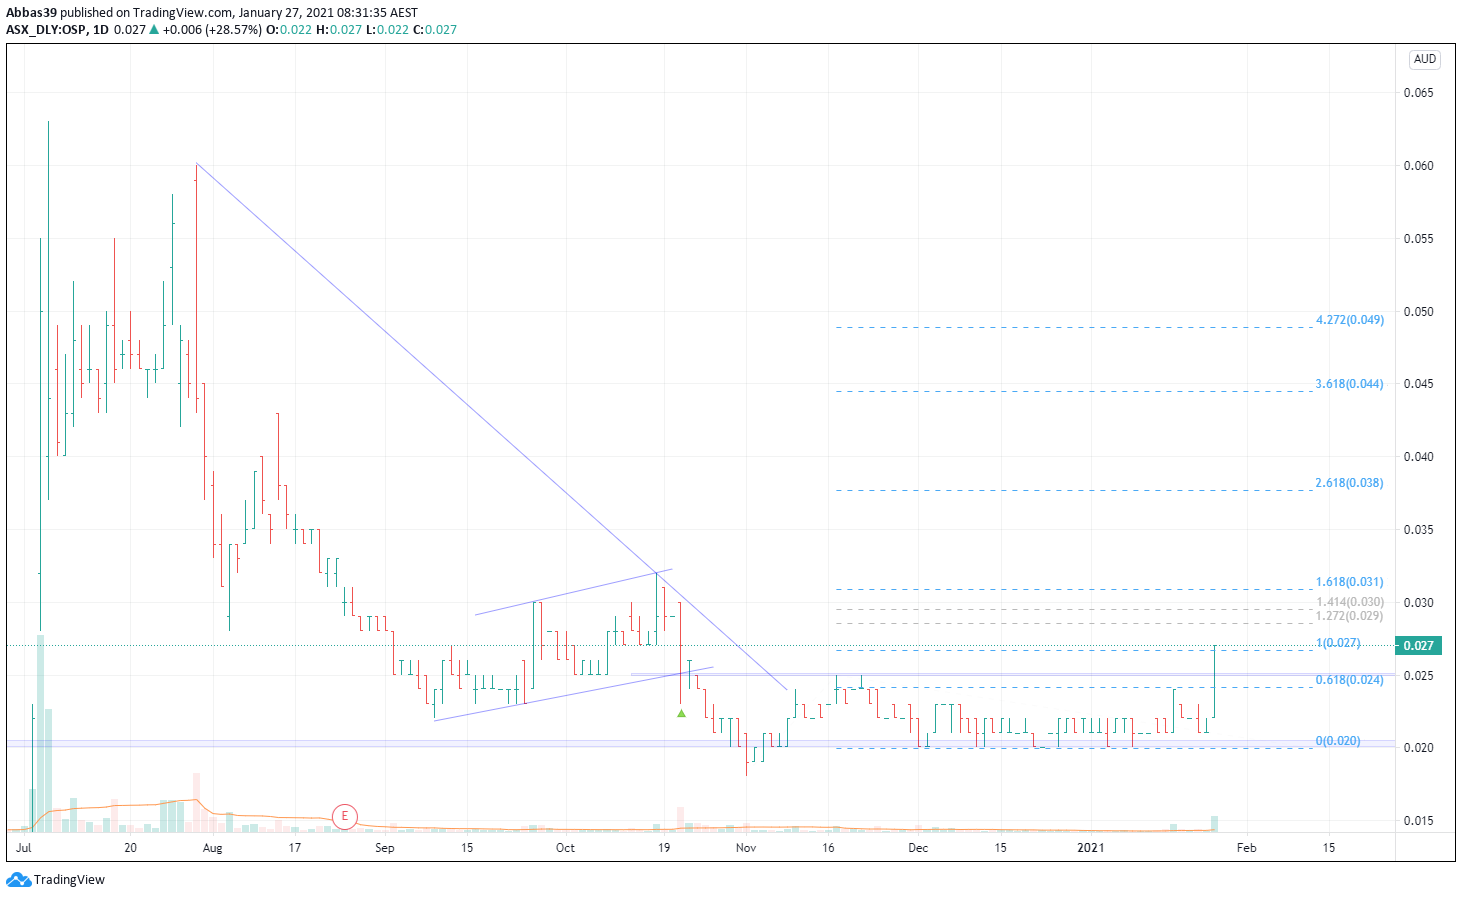Click the 1D interval label
This screenshot has height=898, width=1462.
point(101,30)
